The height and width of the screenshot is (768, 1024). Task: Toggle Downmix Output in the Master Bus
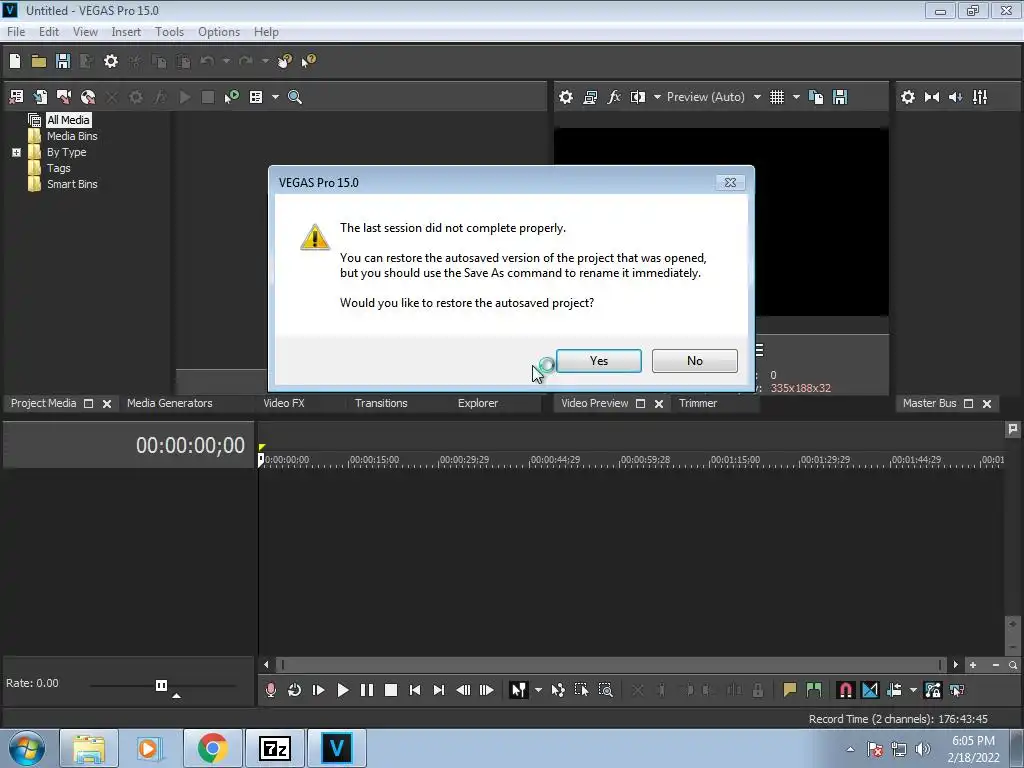tap(932, 97)
